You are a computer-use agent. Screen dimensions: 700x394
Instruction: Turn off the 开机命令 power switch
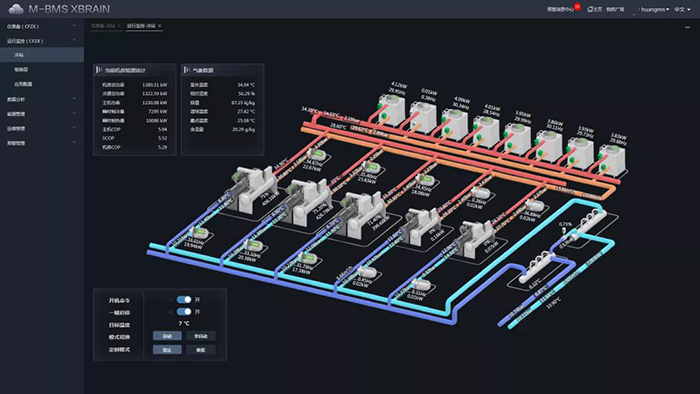click(183, 299)
